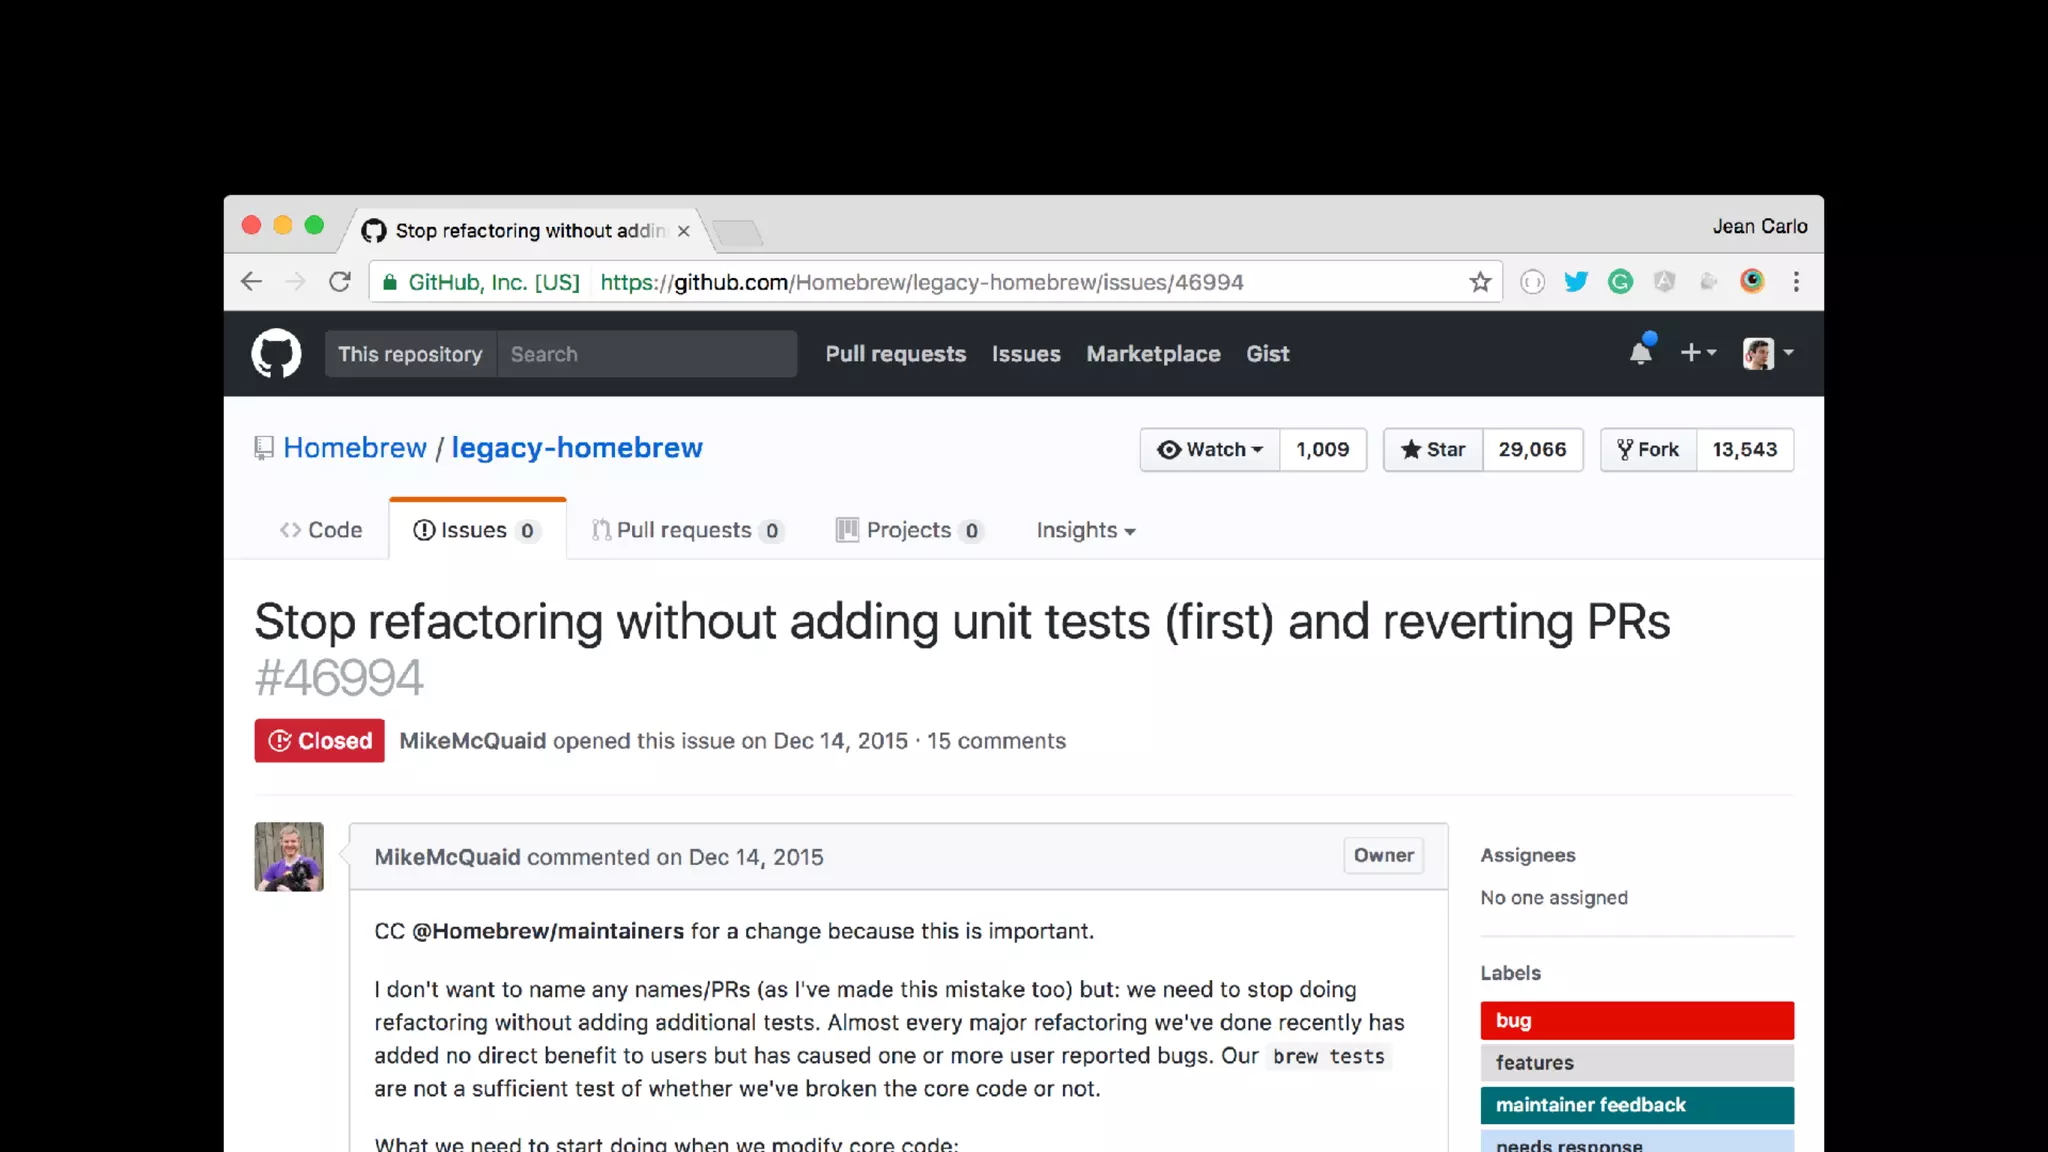
Task: Go back with the browser back arrow
Action: pyautogui.click(x=252, y=282)
